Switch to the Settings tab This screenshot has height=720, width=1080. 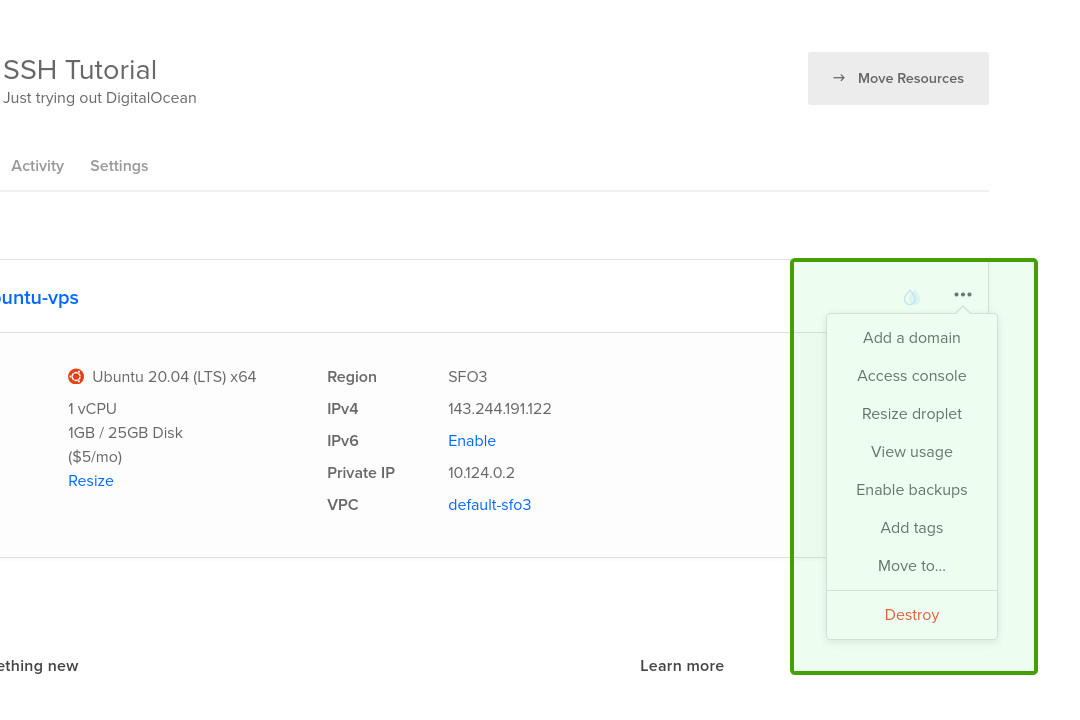click(119, 166)
